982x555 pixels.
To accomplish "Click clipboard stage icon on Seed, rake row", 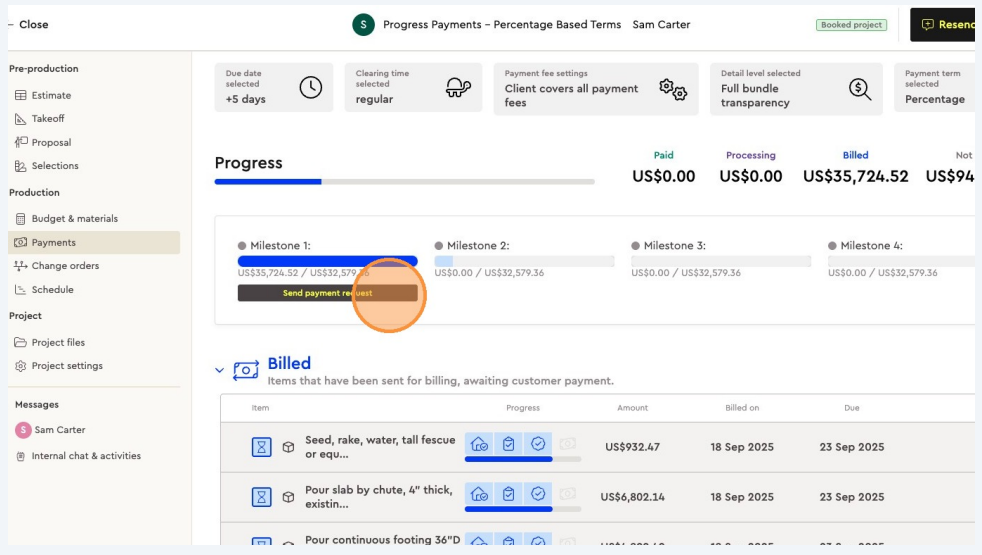I will click(x=508, y=444).
